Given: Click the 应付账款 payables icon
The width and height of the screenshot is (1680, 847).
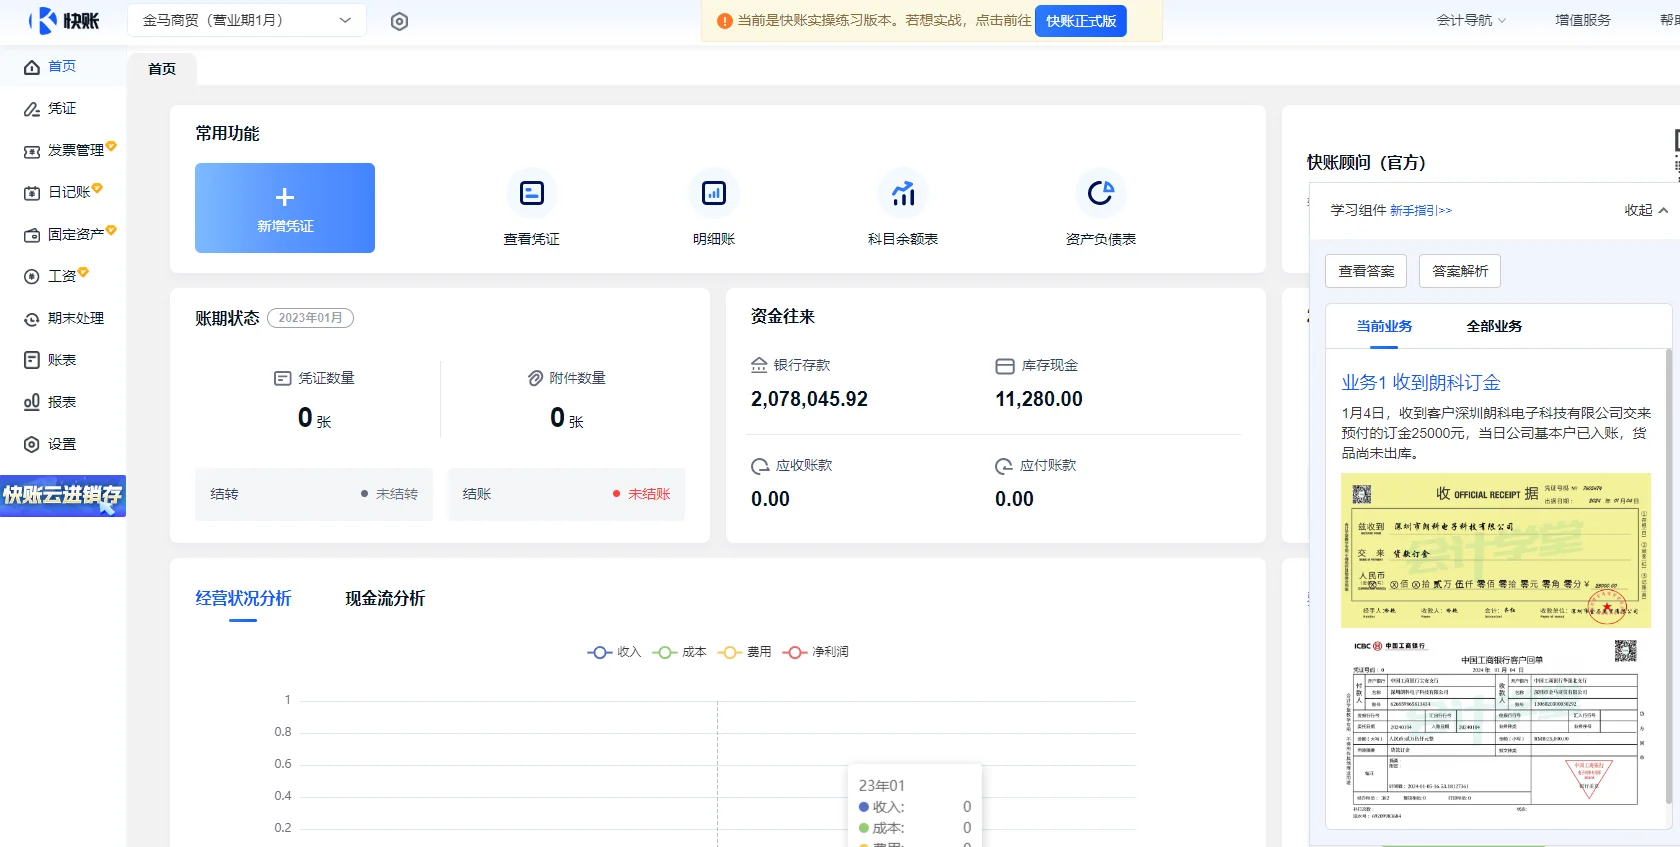Looking at the screenshot, I should pos(1004,466).
